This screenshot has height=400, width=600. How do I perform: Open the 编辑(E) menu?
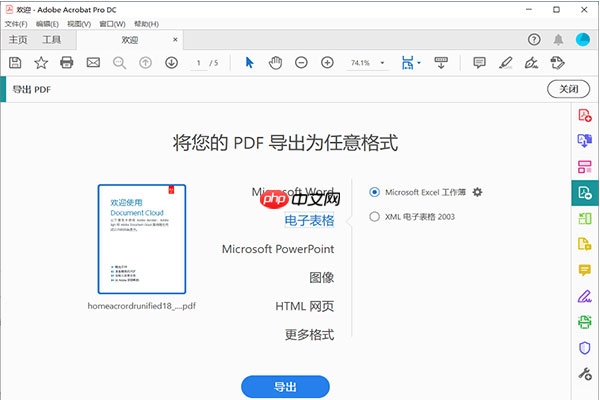click(x=47, y=24)
